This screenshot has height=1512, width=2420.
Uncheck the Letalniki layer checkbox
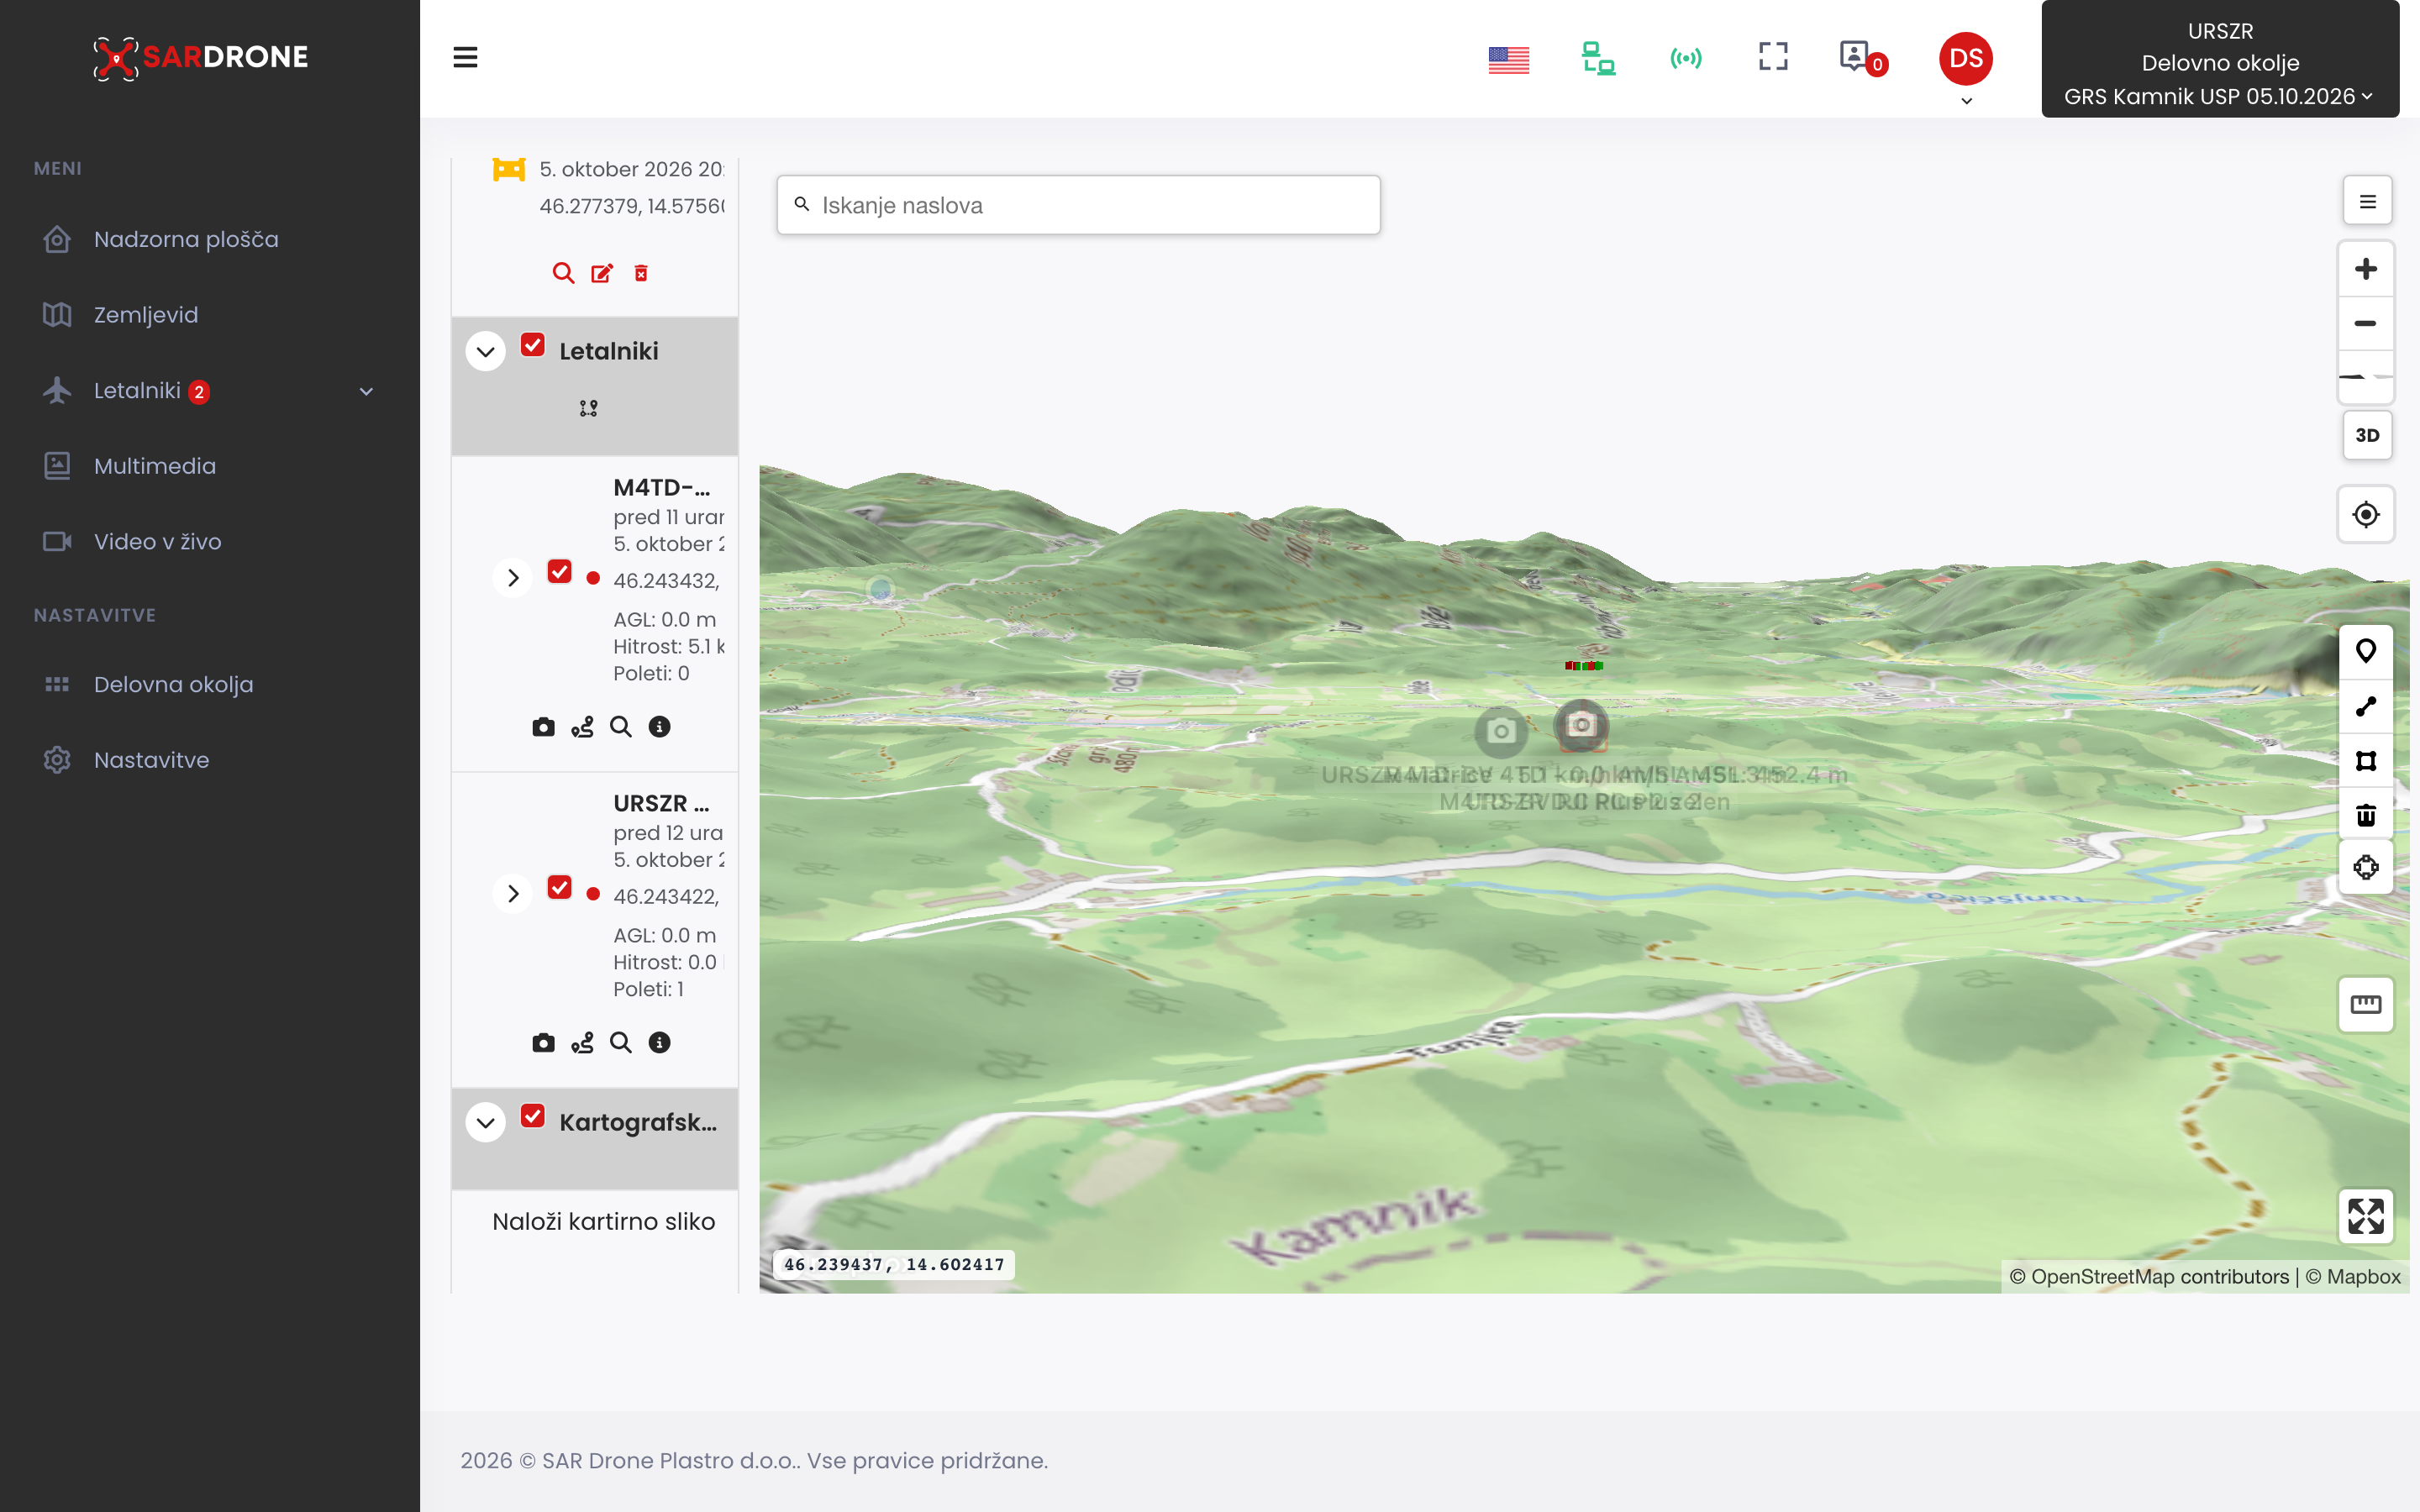pyautogui.click(x=533, y=345)
